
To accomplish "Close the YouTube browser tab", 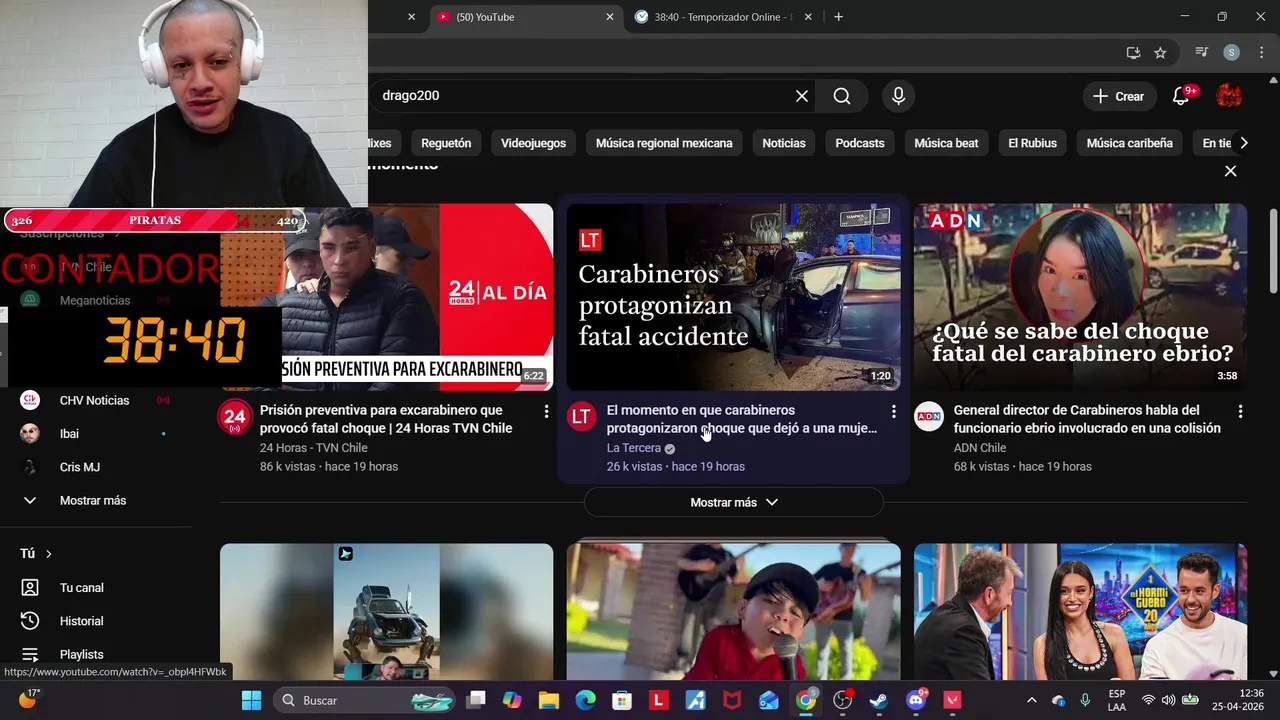I will (610, 17).
